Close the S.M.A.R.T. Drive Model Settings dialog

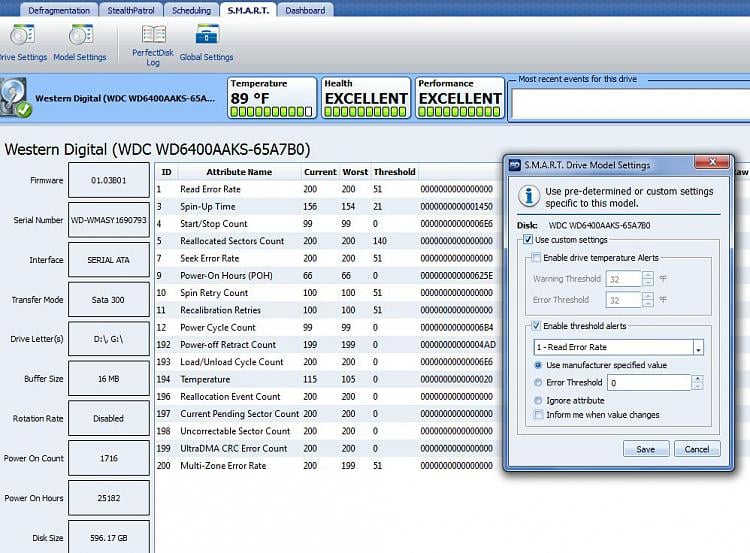[x=712, y=162]
